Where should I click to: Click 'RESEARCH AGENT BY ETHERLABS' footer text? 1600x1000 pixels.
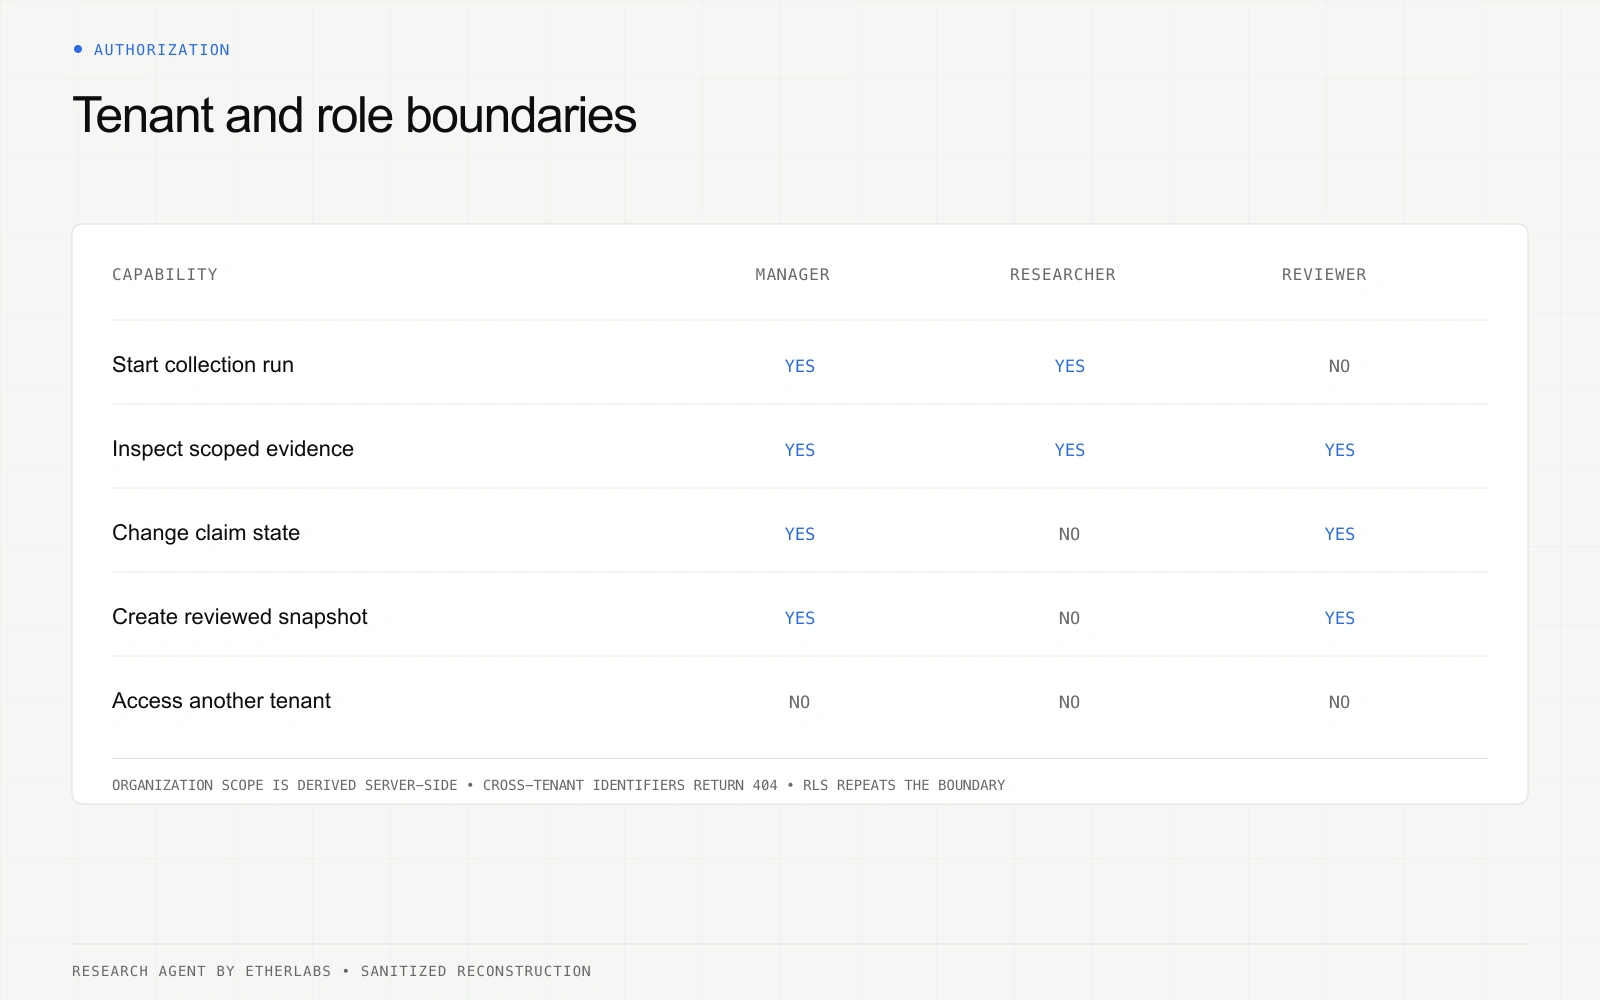point(201,971)
